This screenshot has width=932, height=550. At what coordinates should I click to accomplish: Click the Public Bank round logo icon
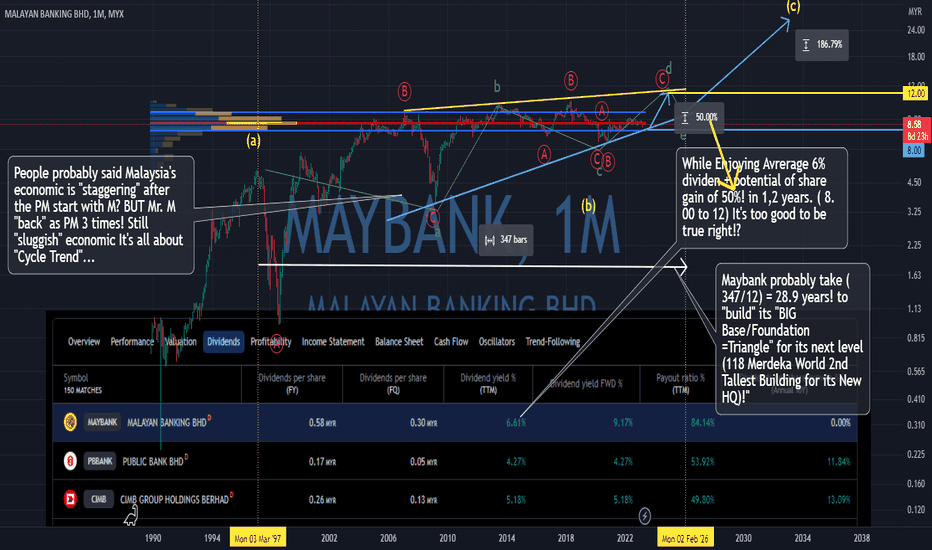70,461
